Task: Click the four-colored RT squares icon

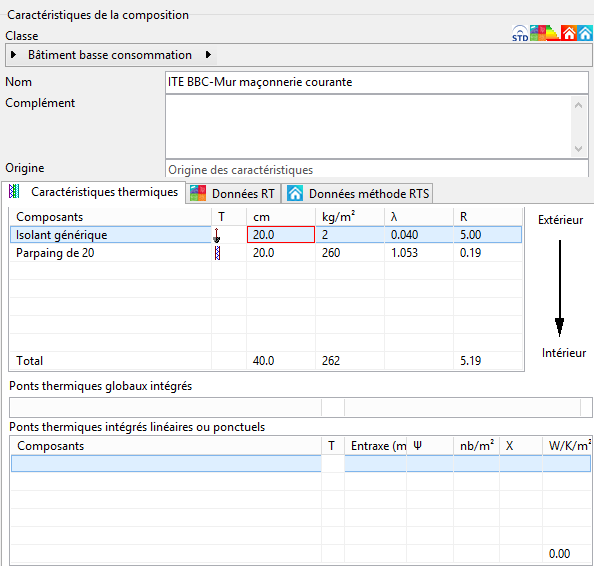Action: pyautogui.click(x=538, y=33)
